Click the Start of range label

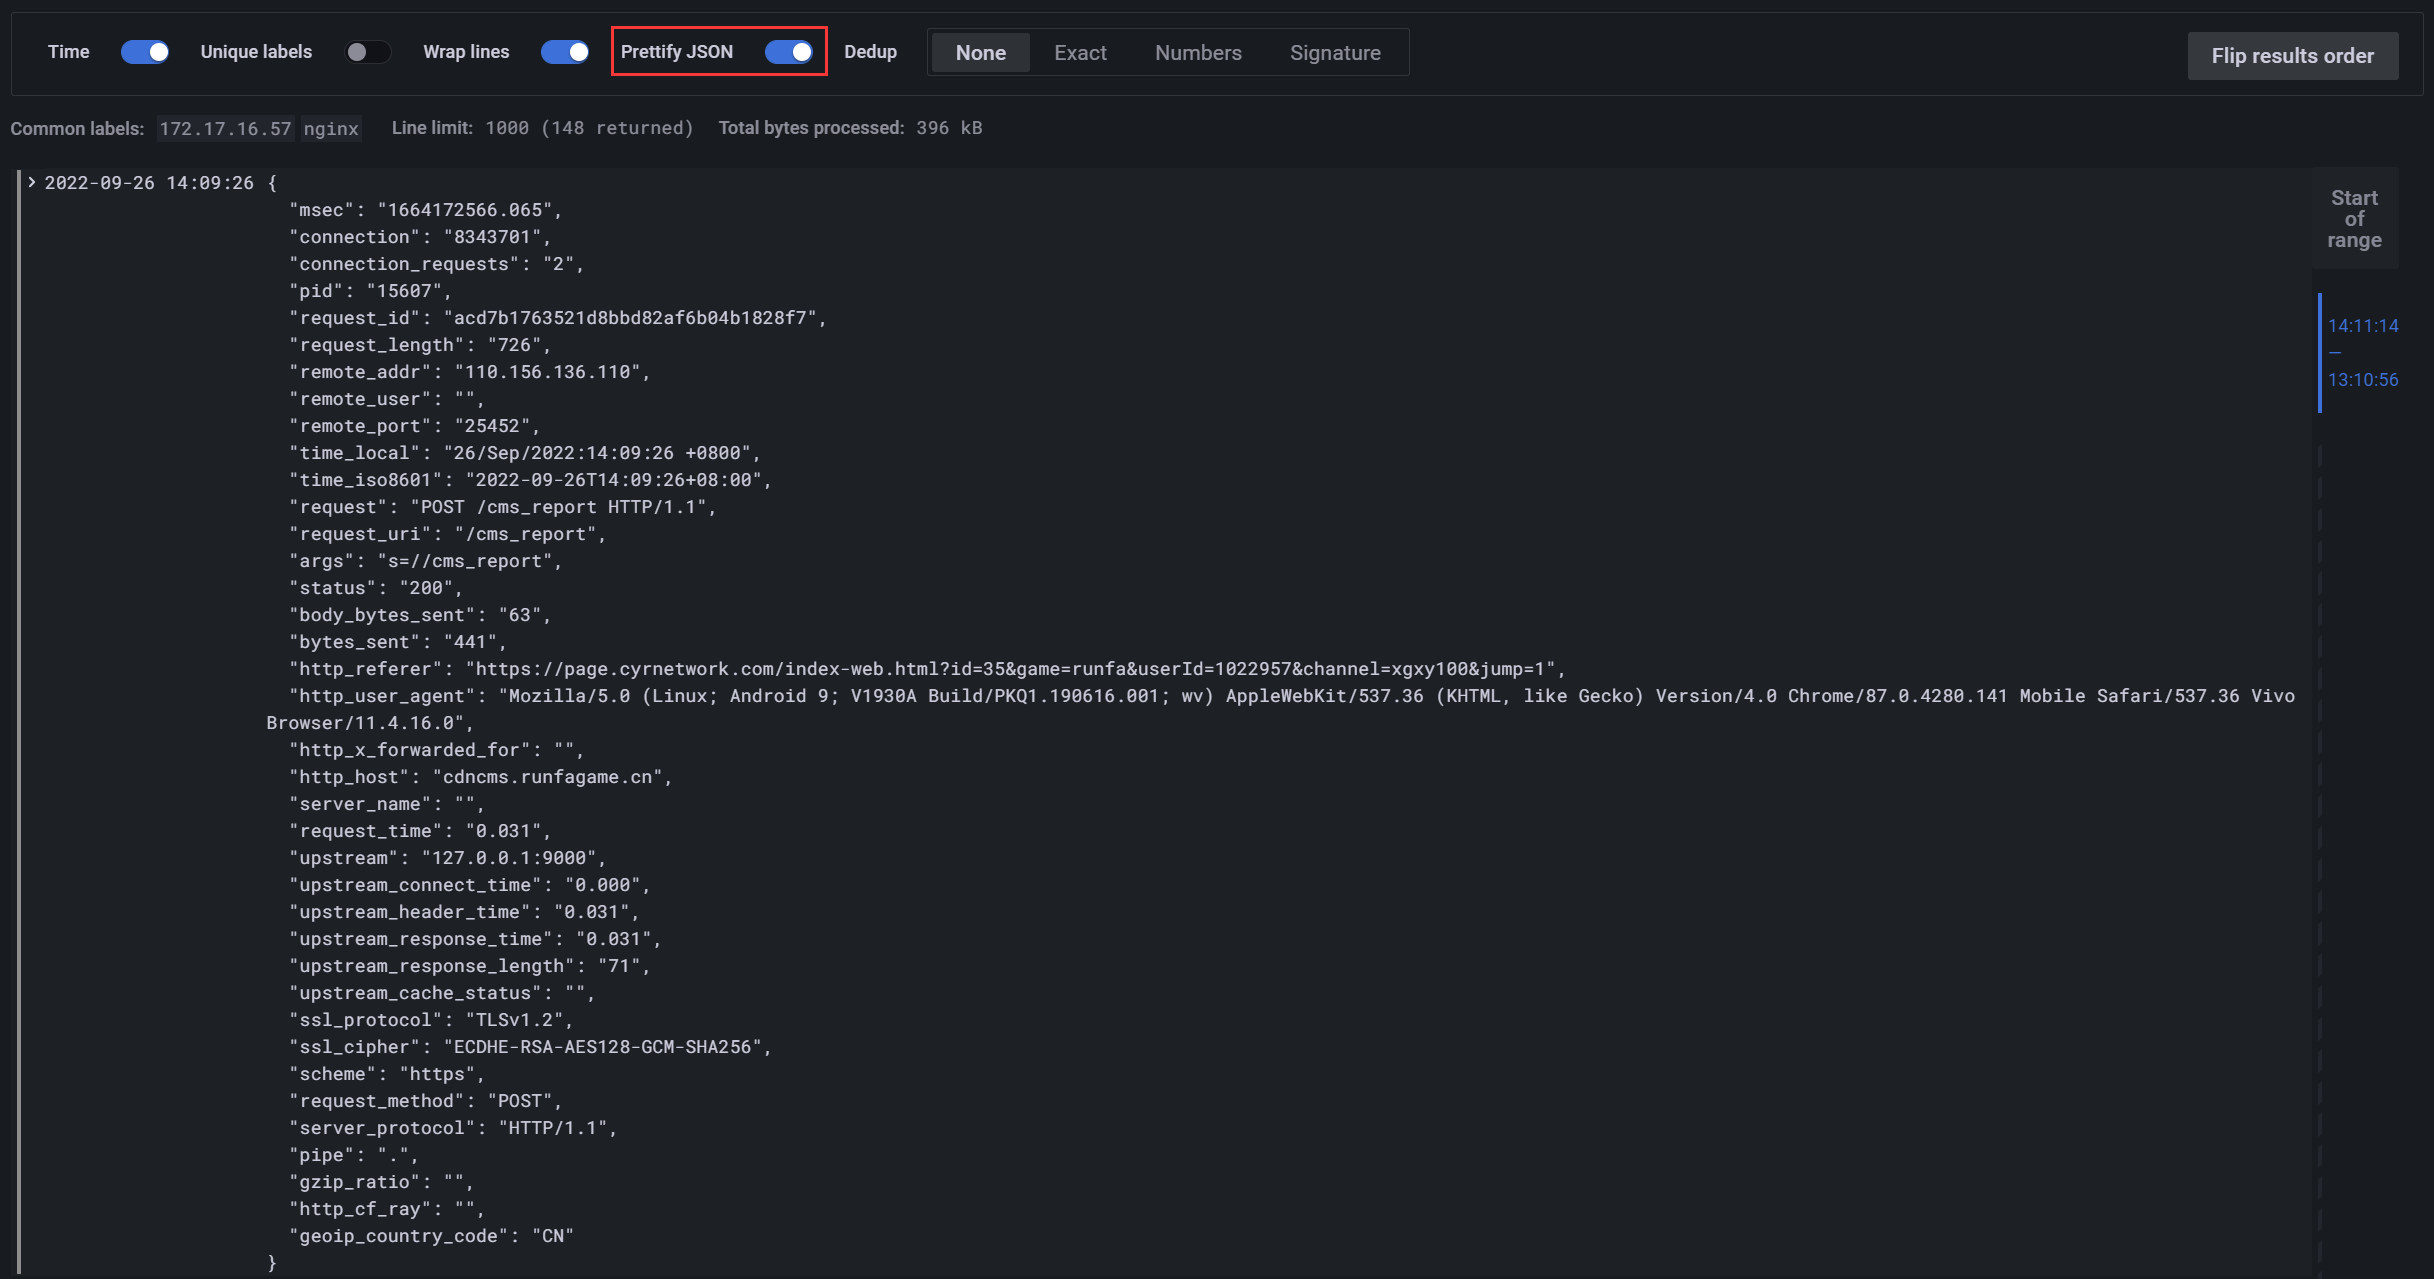pyautogui.click(x=2354, y=218)
